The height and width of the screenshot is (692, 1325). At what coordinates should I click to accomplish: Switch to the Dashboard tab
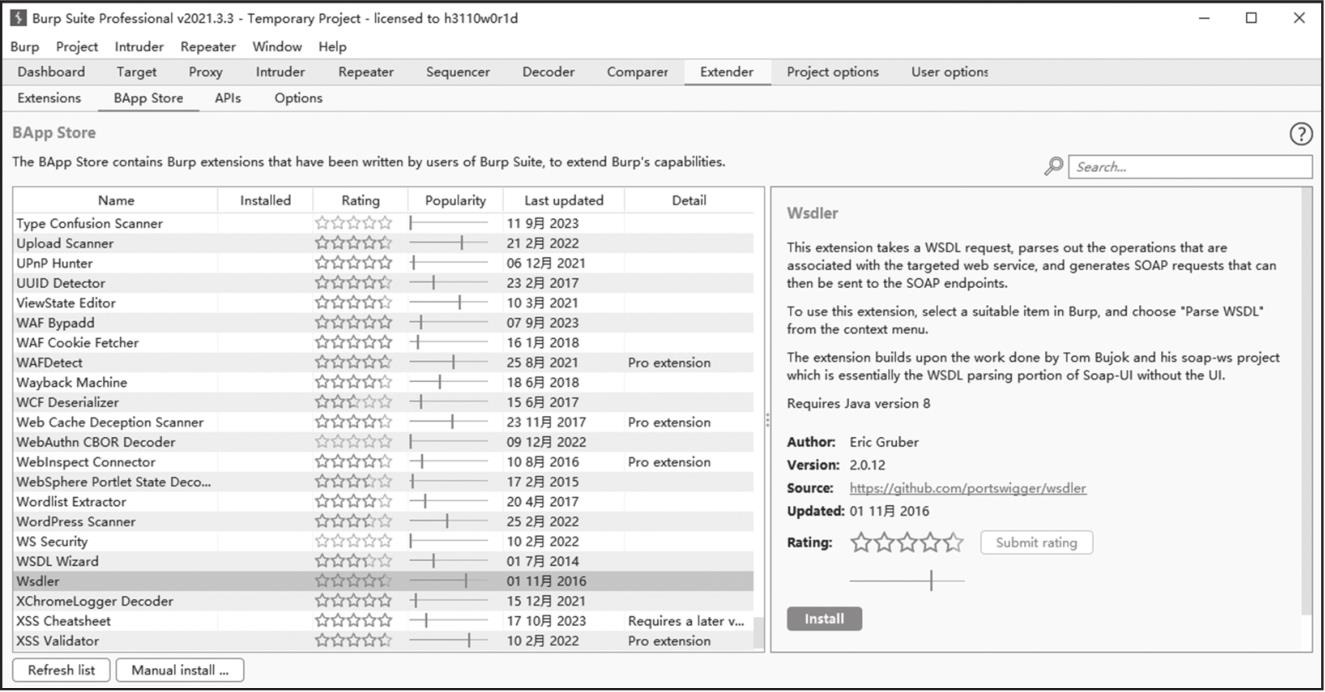point(51,72)
